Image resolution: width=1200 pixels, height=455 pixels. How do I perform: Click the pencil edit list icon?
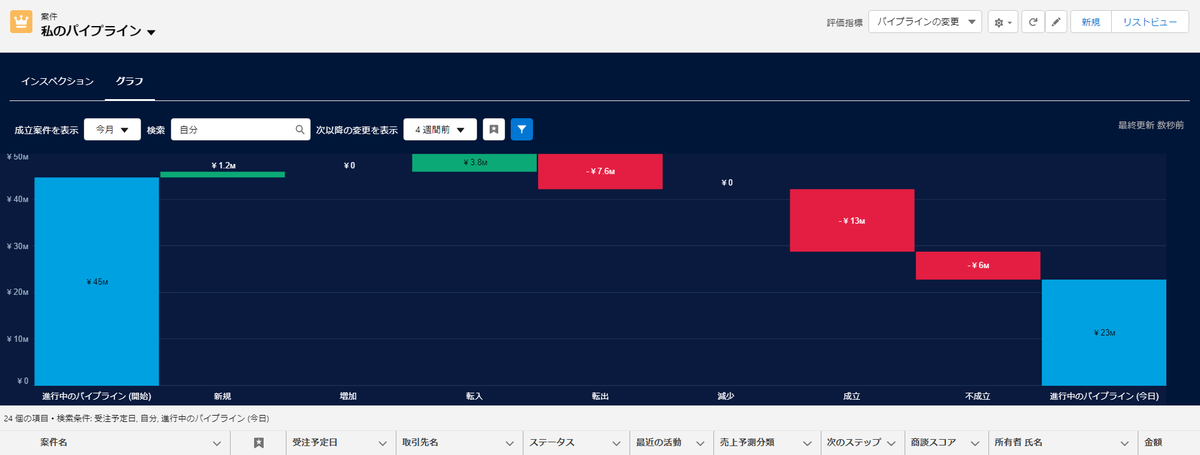coord(1056,21)
